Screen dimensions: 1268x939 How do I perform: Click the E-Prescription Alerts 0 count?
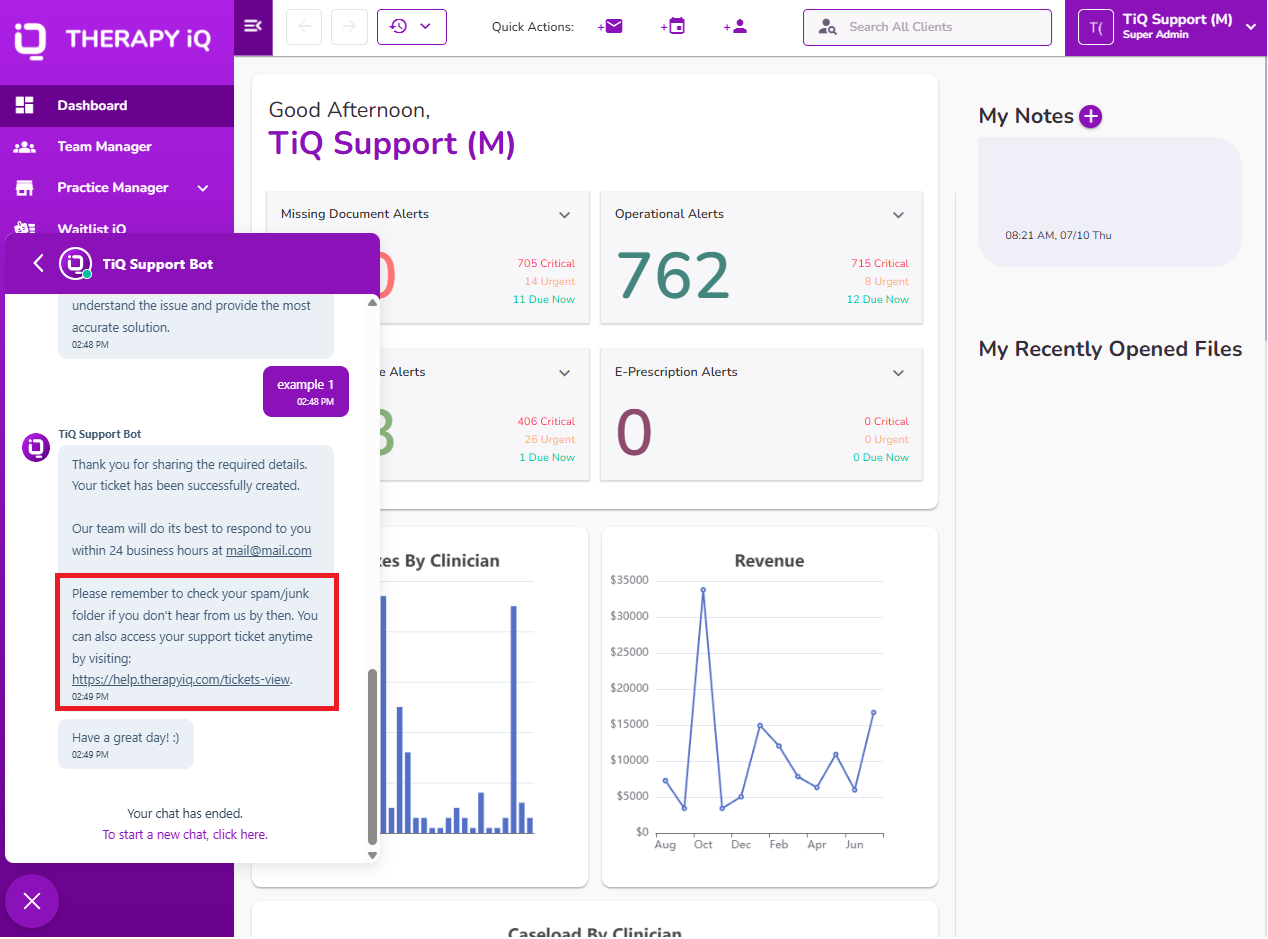634,434
